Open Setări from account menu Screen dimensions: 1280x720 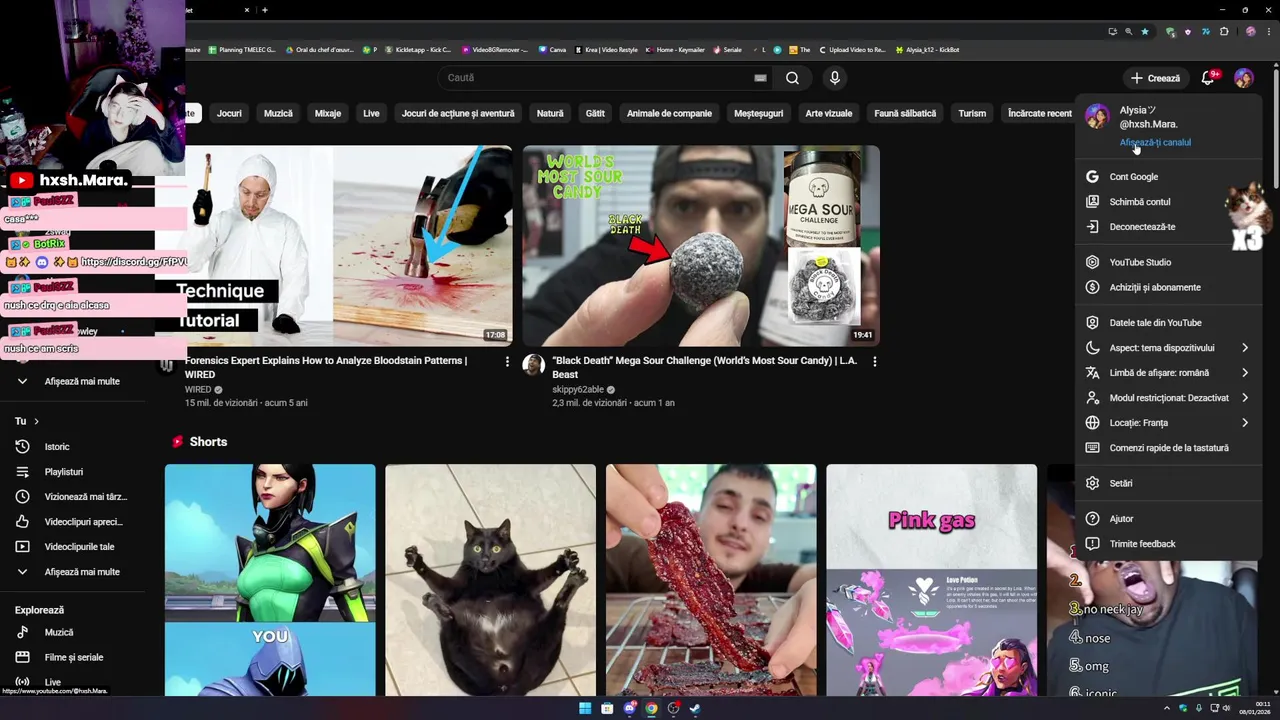tap(1168, 483)
